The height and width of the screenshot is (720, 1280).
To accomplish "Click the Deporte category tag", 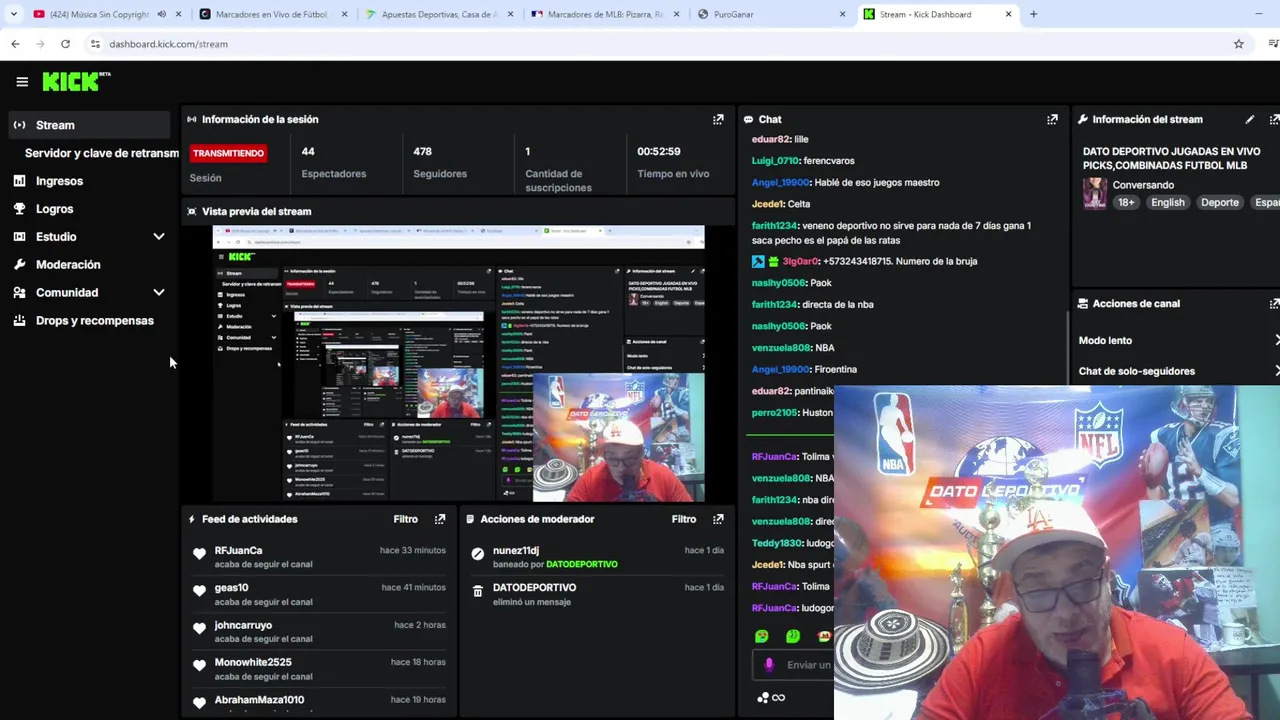I will click(x=1219, y=202).
